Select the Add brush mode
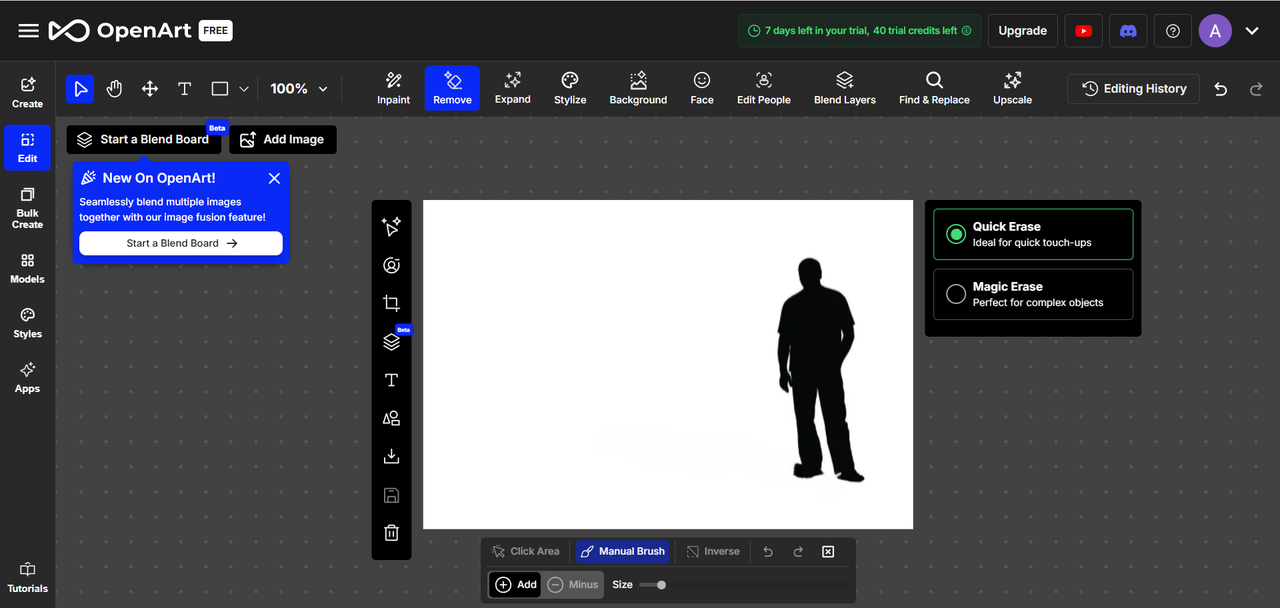Image resolution: width=1280 pixels, height=608 pixels. pos(516,584)
